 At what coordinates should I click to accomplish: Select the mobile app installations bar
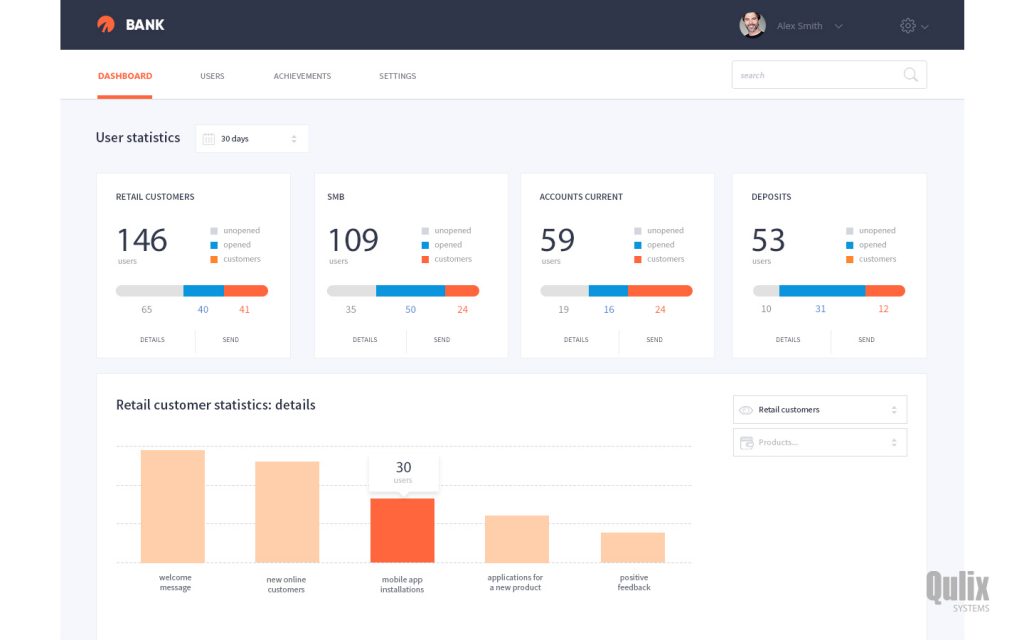point(402,530)
